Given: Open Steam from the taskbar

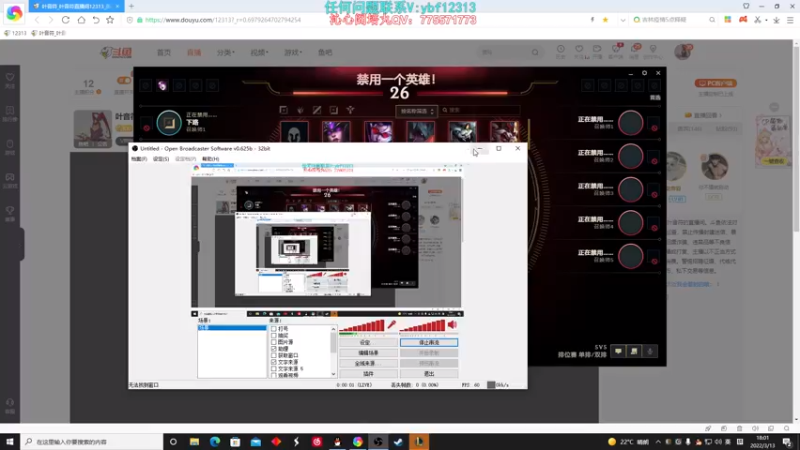Looking at the screenshot, I should [x=398, y=442].
